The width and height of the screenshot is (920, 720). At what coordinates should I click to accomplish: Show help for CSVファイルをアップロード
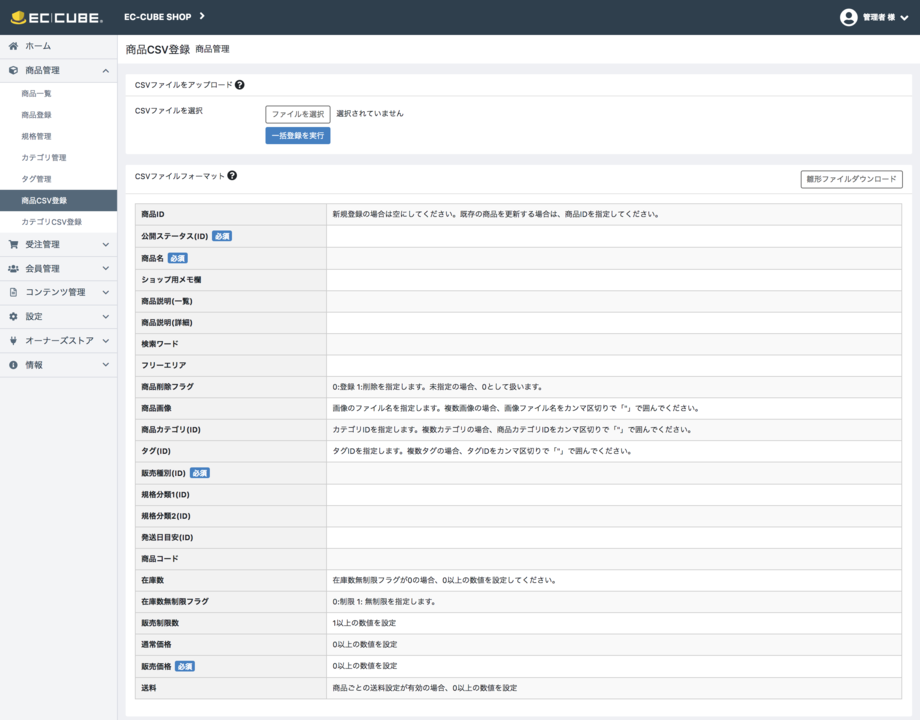pyautogui.click(x=239, y=85)
